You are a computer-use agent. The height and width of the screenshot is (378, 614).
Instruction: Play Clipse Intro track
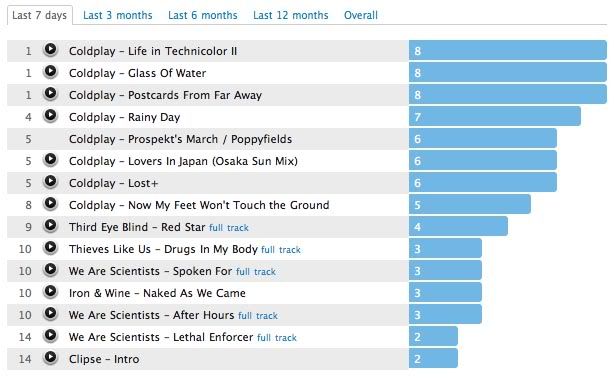click(x=51, y=358)
